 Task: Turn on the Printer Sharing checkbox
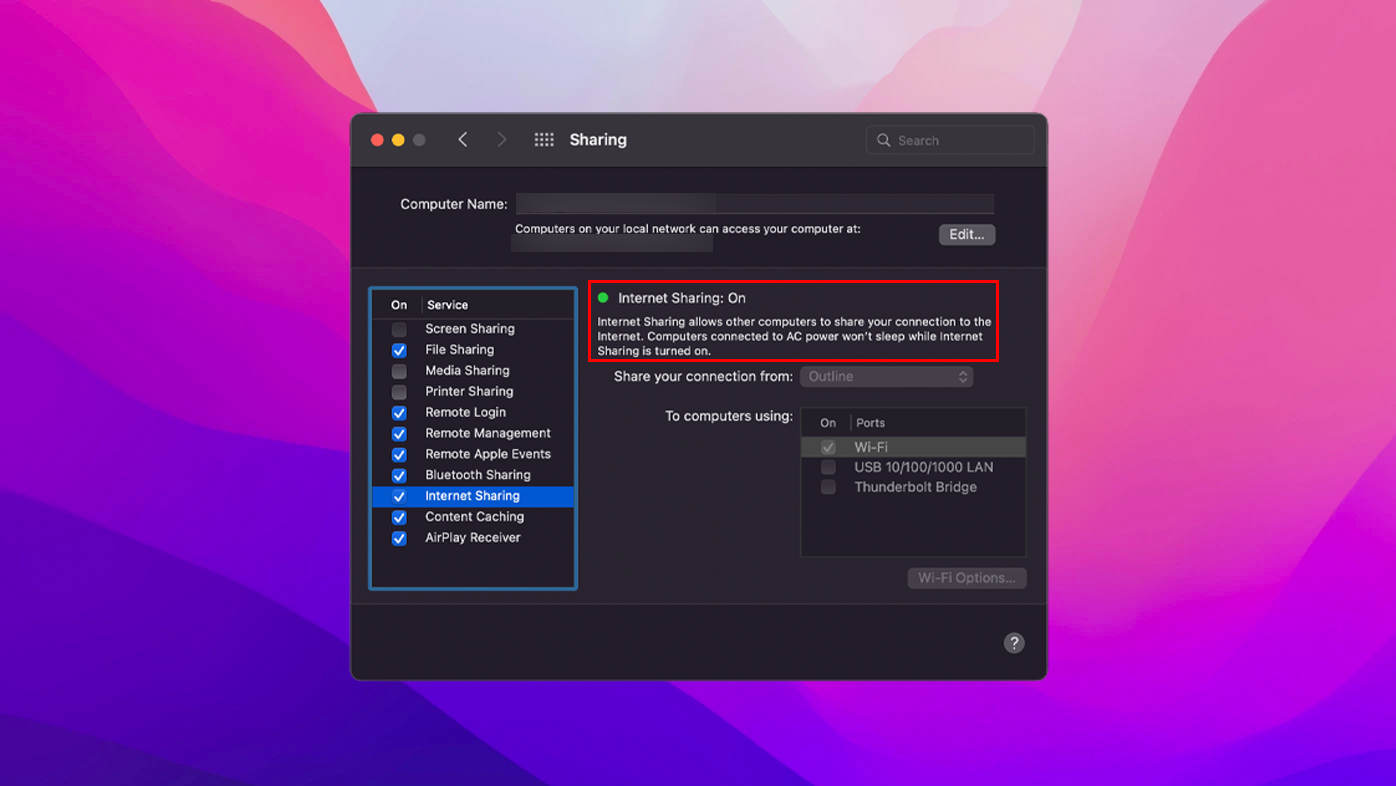pyautogui.click(x=399, y=392)
